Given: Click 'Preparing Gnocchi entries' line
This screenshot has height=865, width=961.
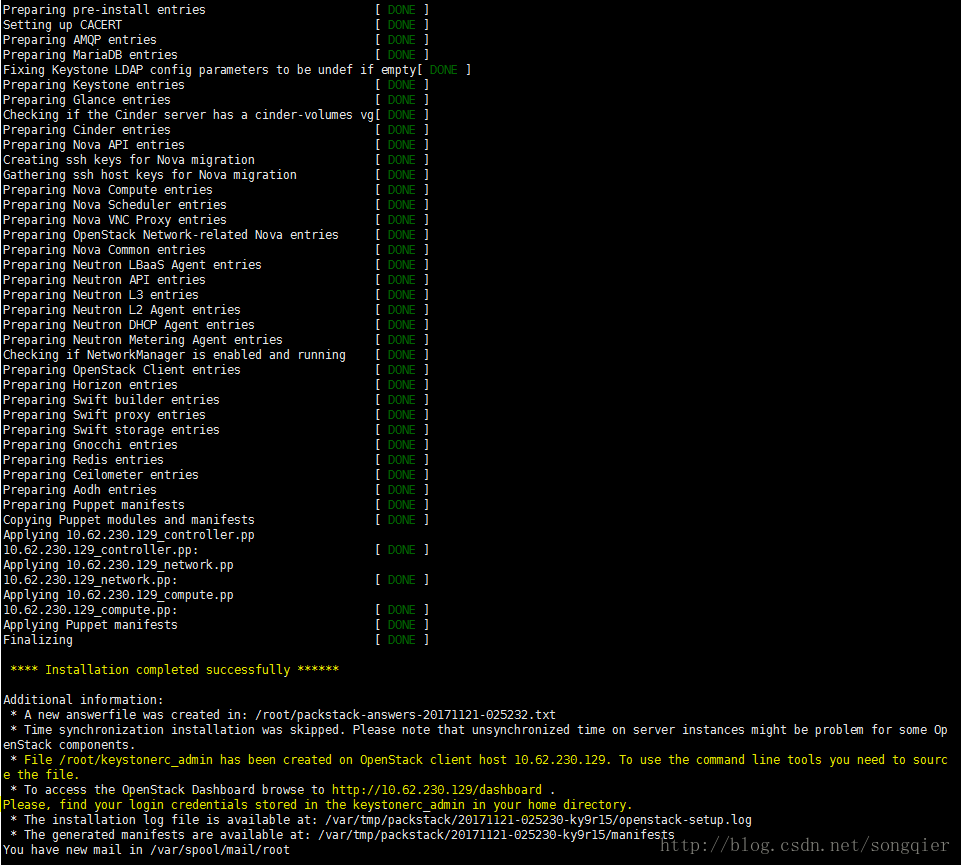Looking at the screenshot, I should tap(90, 446).
